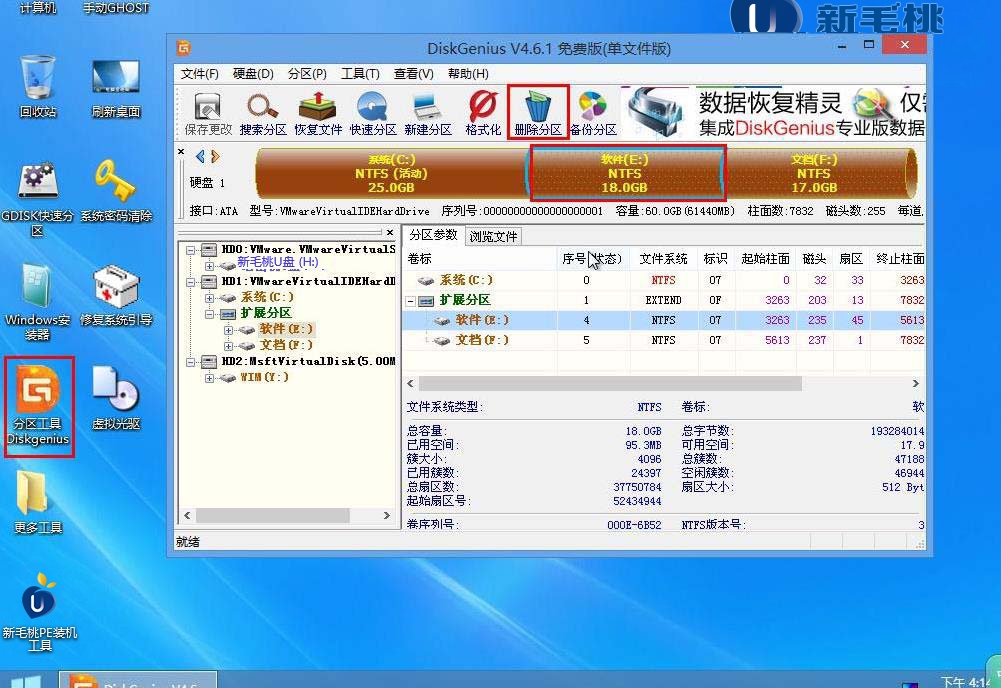The height and width of the screenshot is (688, 1001).
Task: Expand the 系统(C:) node in disk tree
Action: click(x=209, y=297)
